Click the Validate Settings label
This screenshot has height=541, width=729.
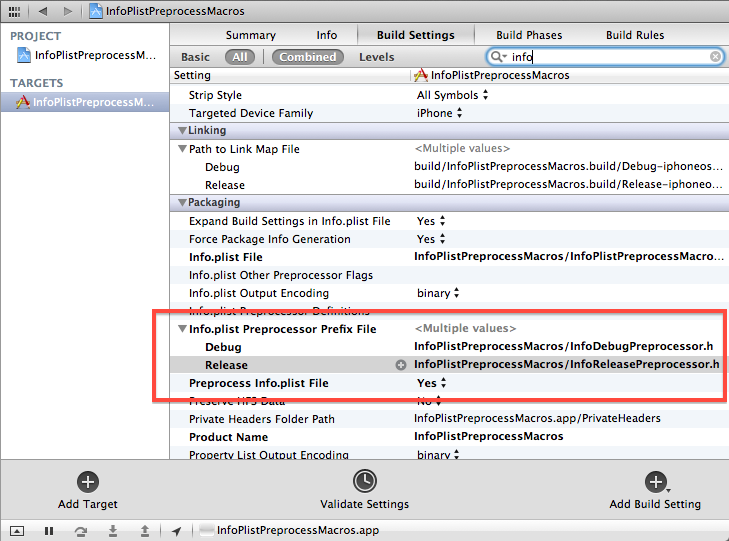[364, 504]
